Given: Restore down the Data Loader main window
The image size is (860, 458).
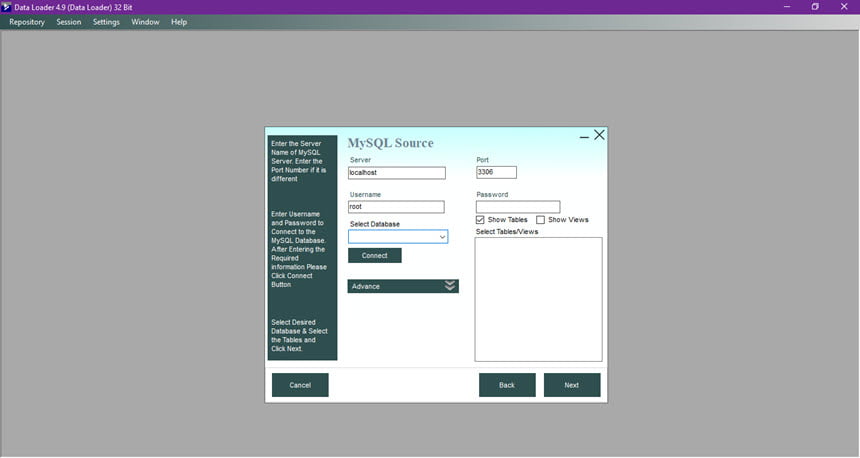Looking at the screenshot, I should pos(815,7).
